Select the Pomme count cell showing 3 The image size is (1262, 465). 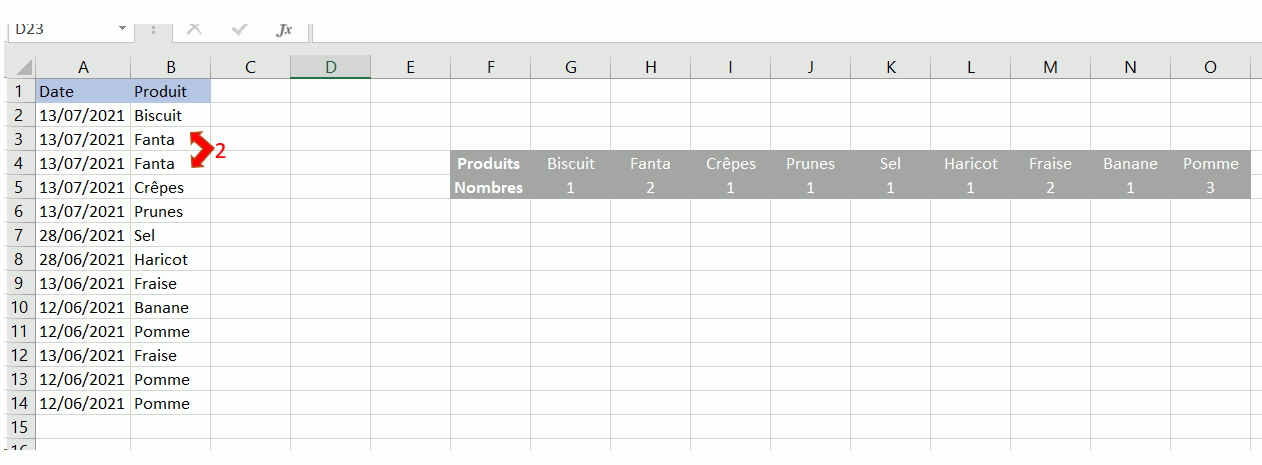[1210, 187]
